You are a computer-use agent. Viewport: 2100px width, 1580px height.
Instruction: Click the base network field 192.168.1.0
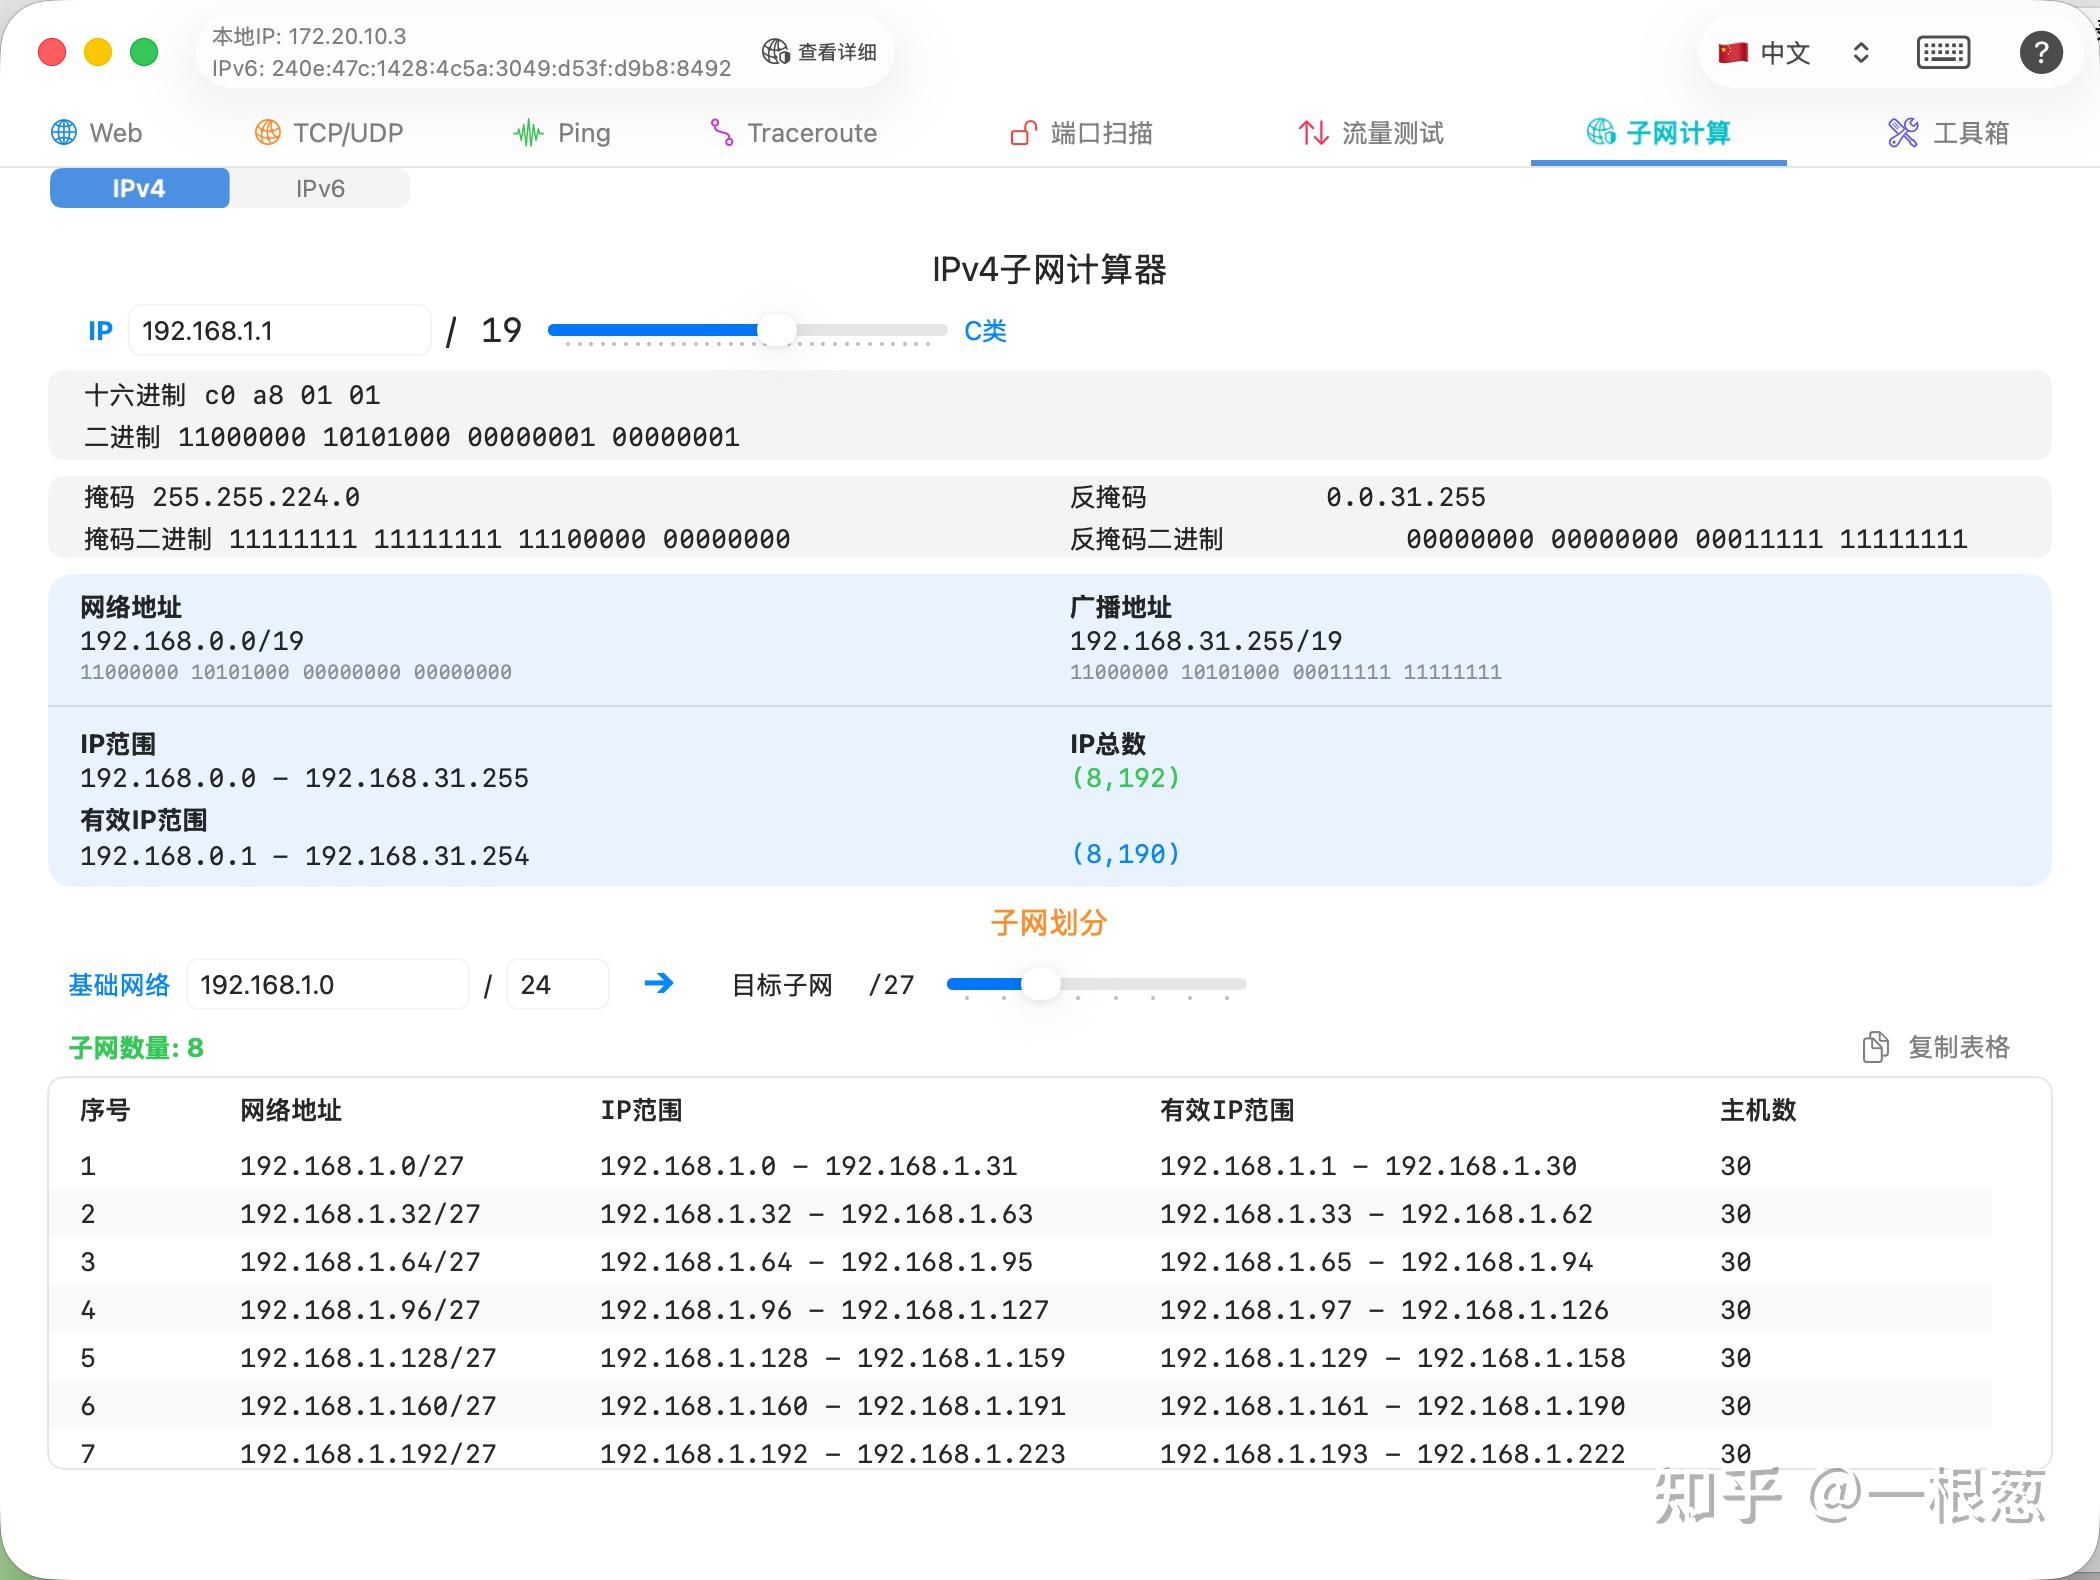pyautogui.click(x=328, y=985)
